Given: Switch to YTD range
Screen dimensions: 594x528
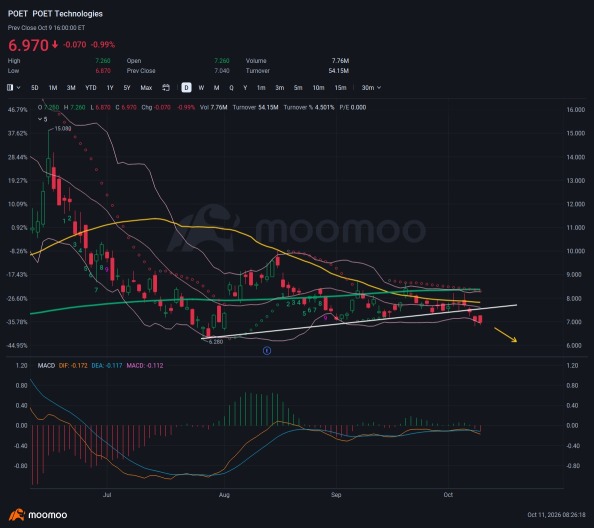Looking at the screenshot, I should click(x=91, y=87).
